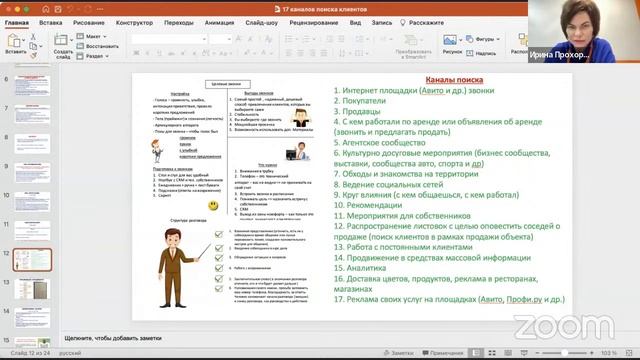
Task: Open the Анимация tab
Action: point(220,23)
